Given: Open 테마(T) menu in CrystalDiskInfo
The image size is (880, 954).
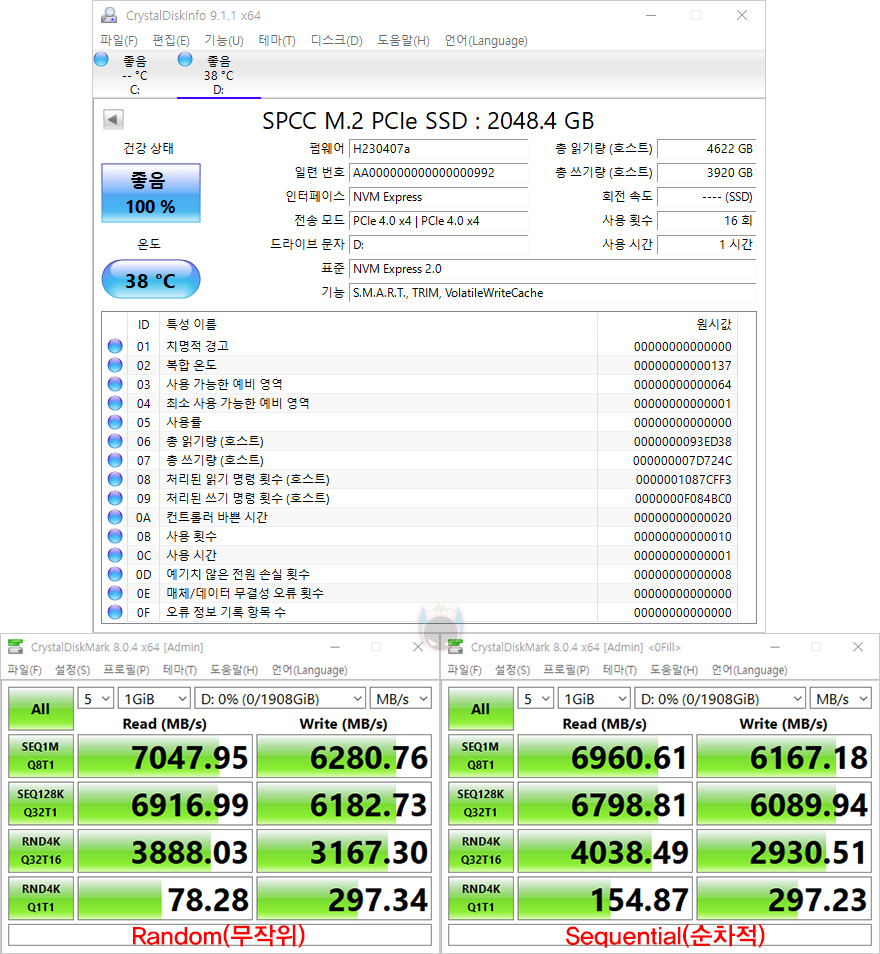Looking at the screenshot, I should click(x=277, y=40).
